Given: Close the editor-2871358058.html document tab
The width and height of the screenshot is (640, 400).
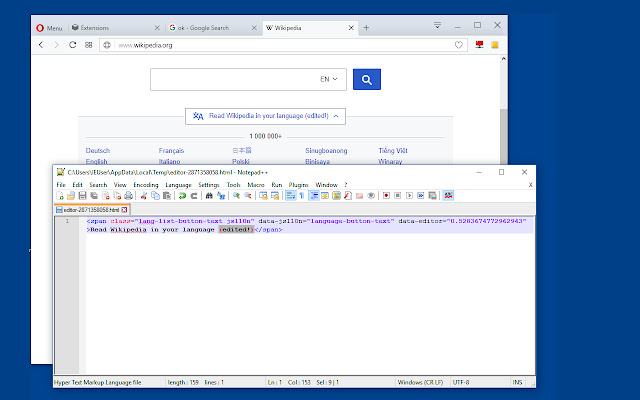Looking at the screenshot, I should point(123,210).
